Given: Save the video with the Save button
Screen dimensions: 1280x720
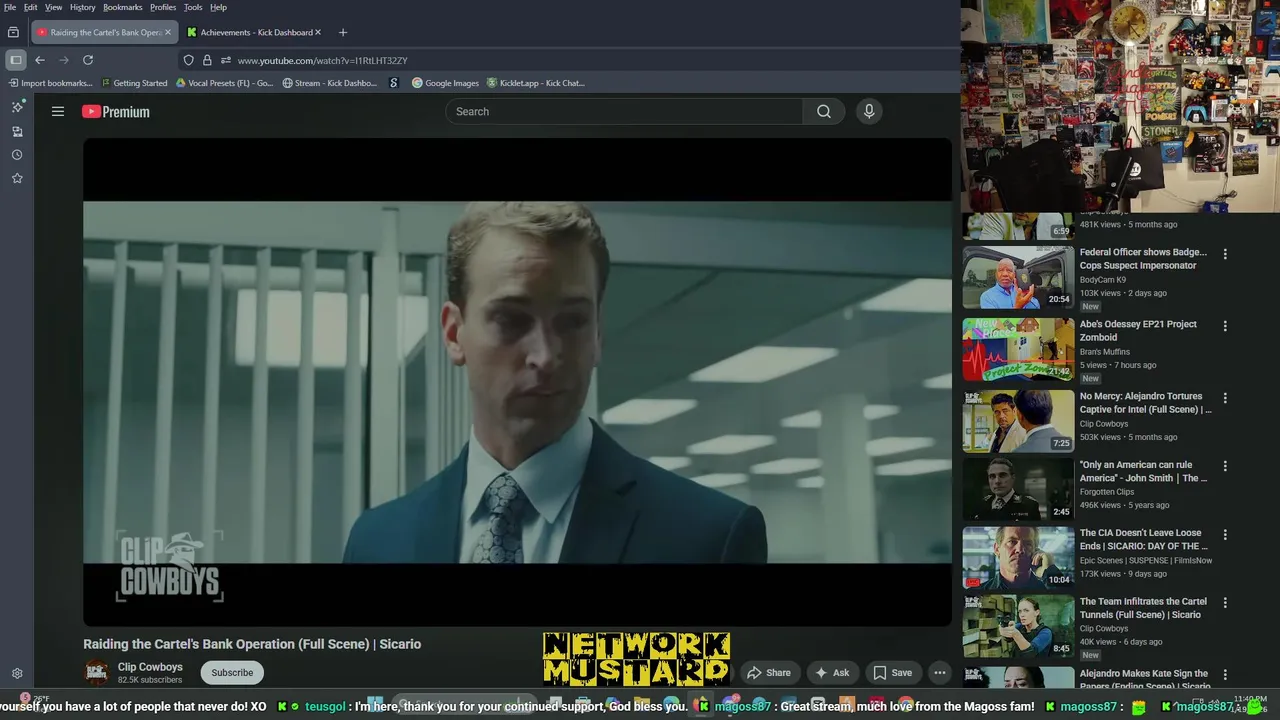Looking at the screenshot, I should pyautogui.click(x=892, y=673).
